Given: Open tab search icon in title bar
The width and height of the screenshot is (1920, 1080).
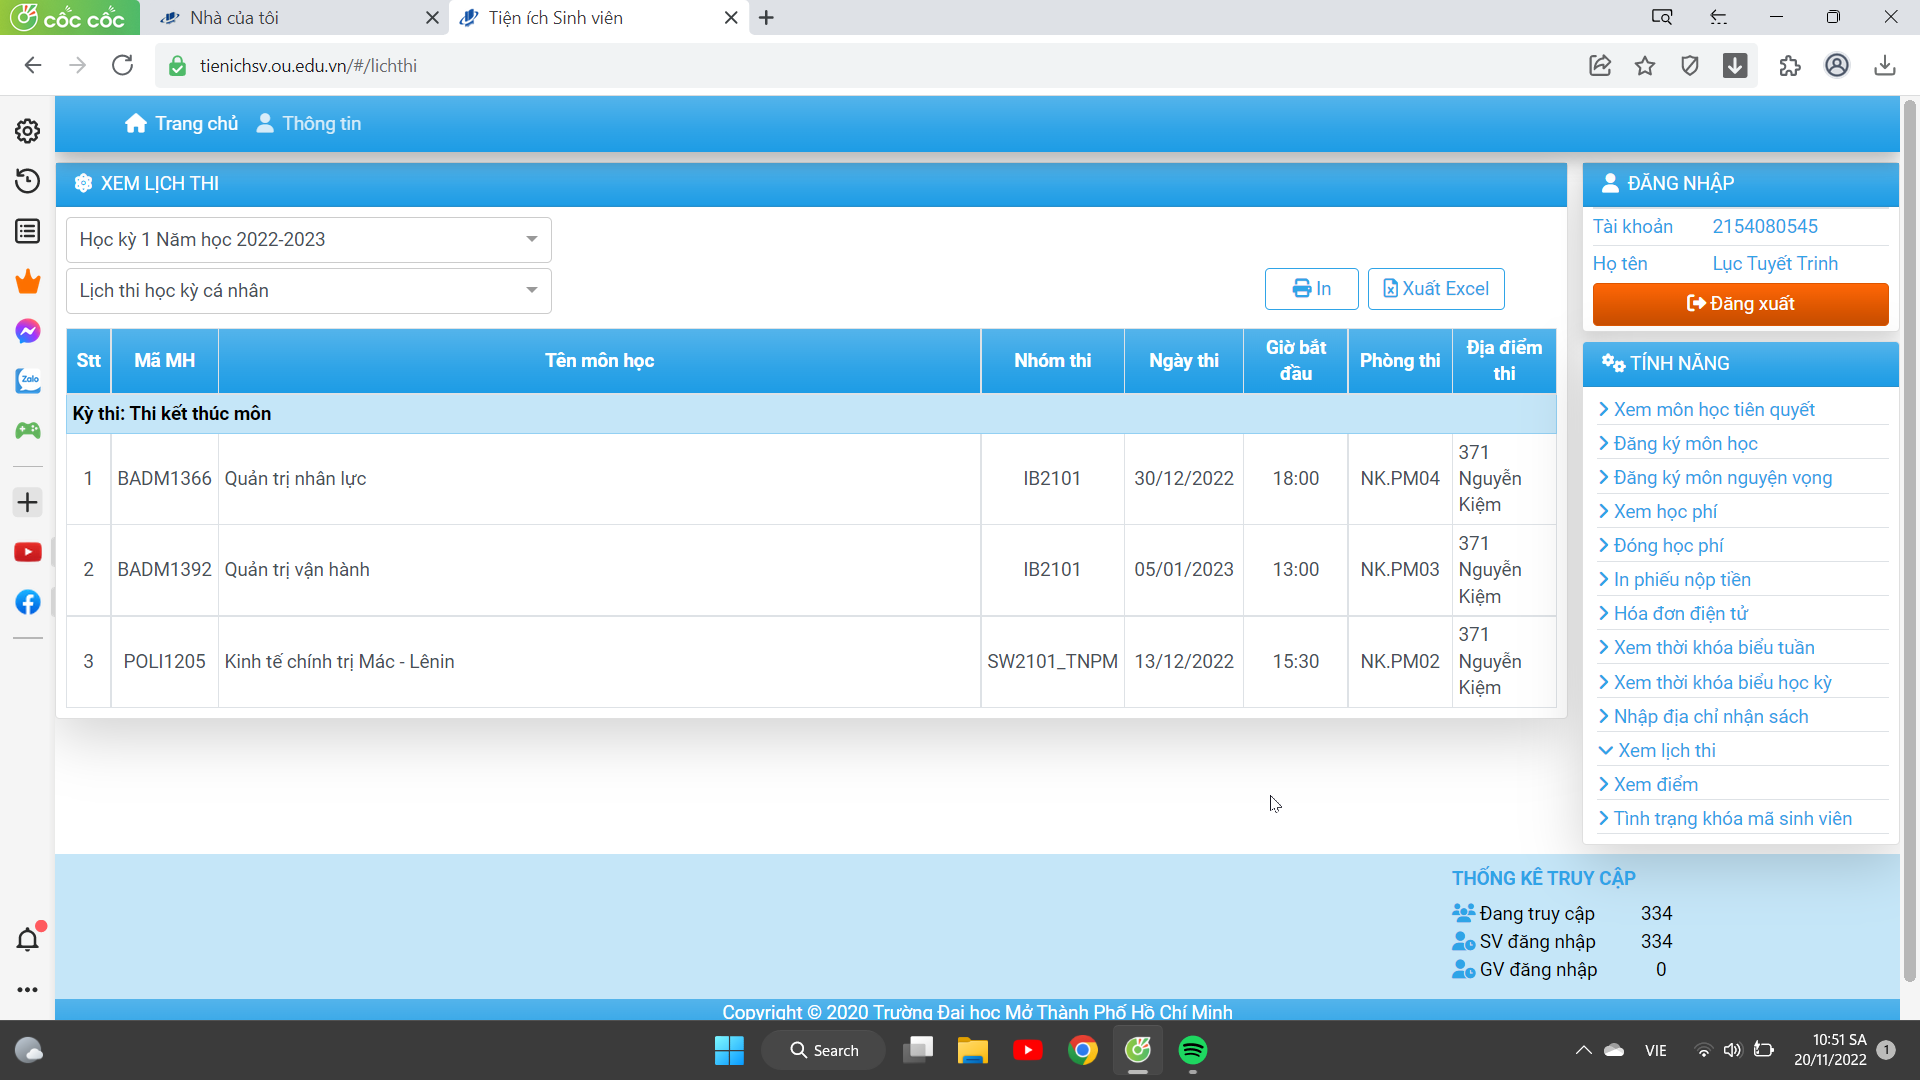Looking at the screenshot, I should (1661, 17).
